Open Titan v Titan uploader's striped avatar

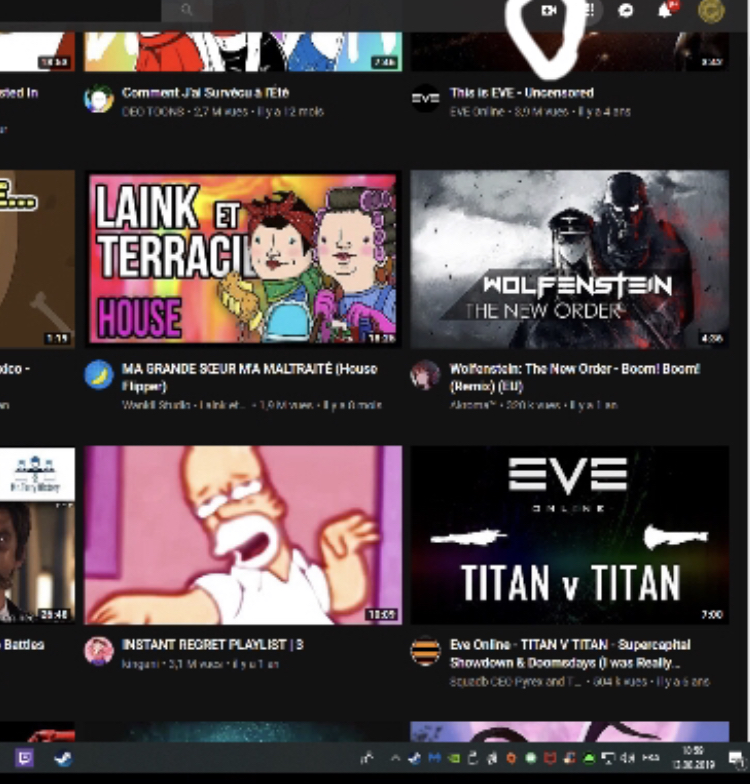tap(425, 651)
